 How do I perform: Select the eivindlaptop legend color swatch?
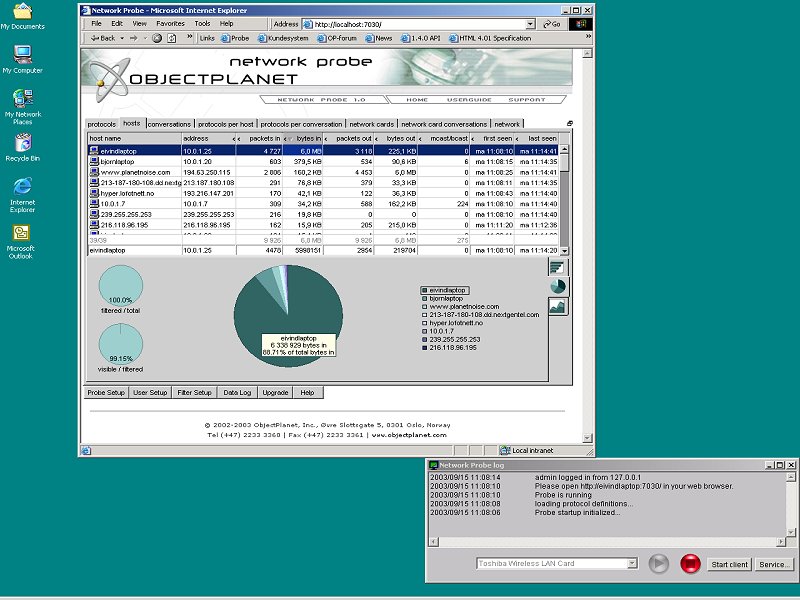tap(424, 290)
